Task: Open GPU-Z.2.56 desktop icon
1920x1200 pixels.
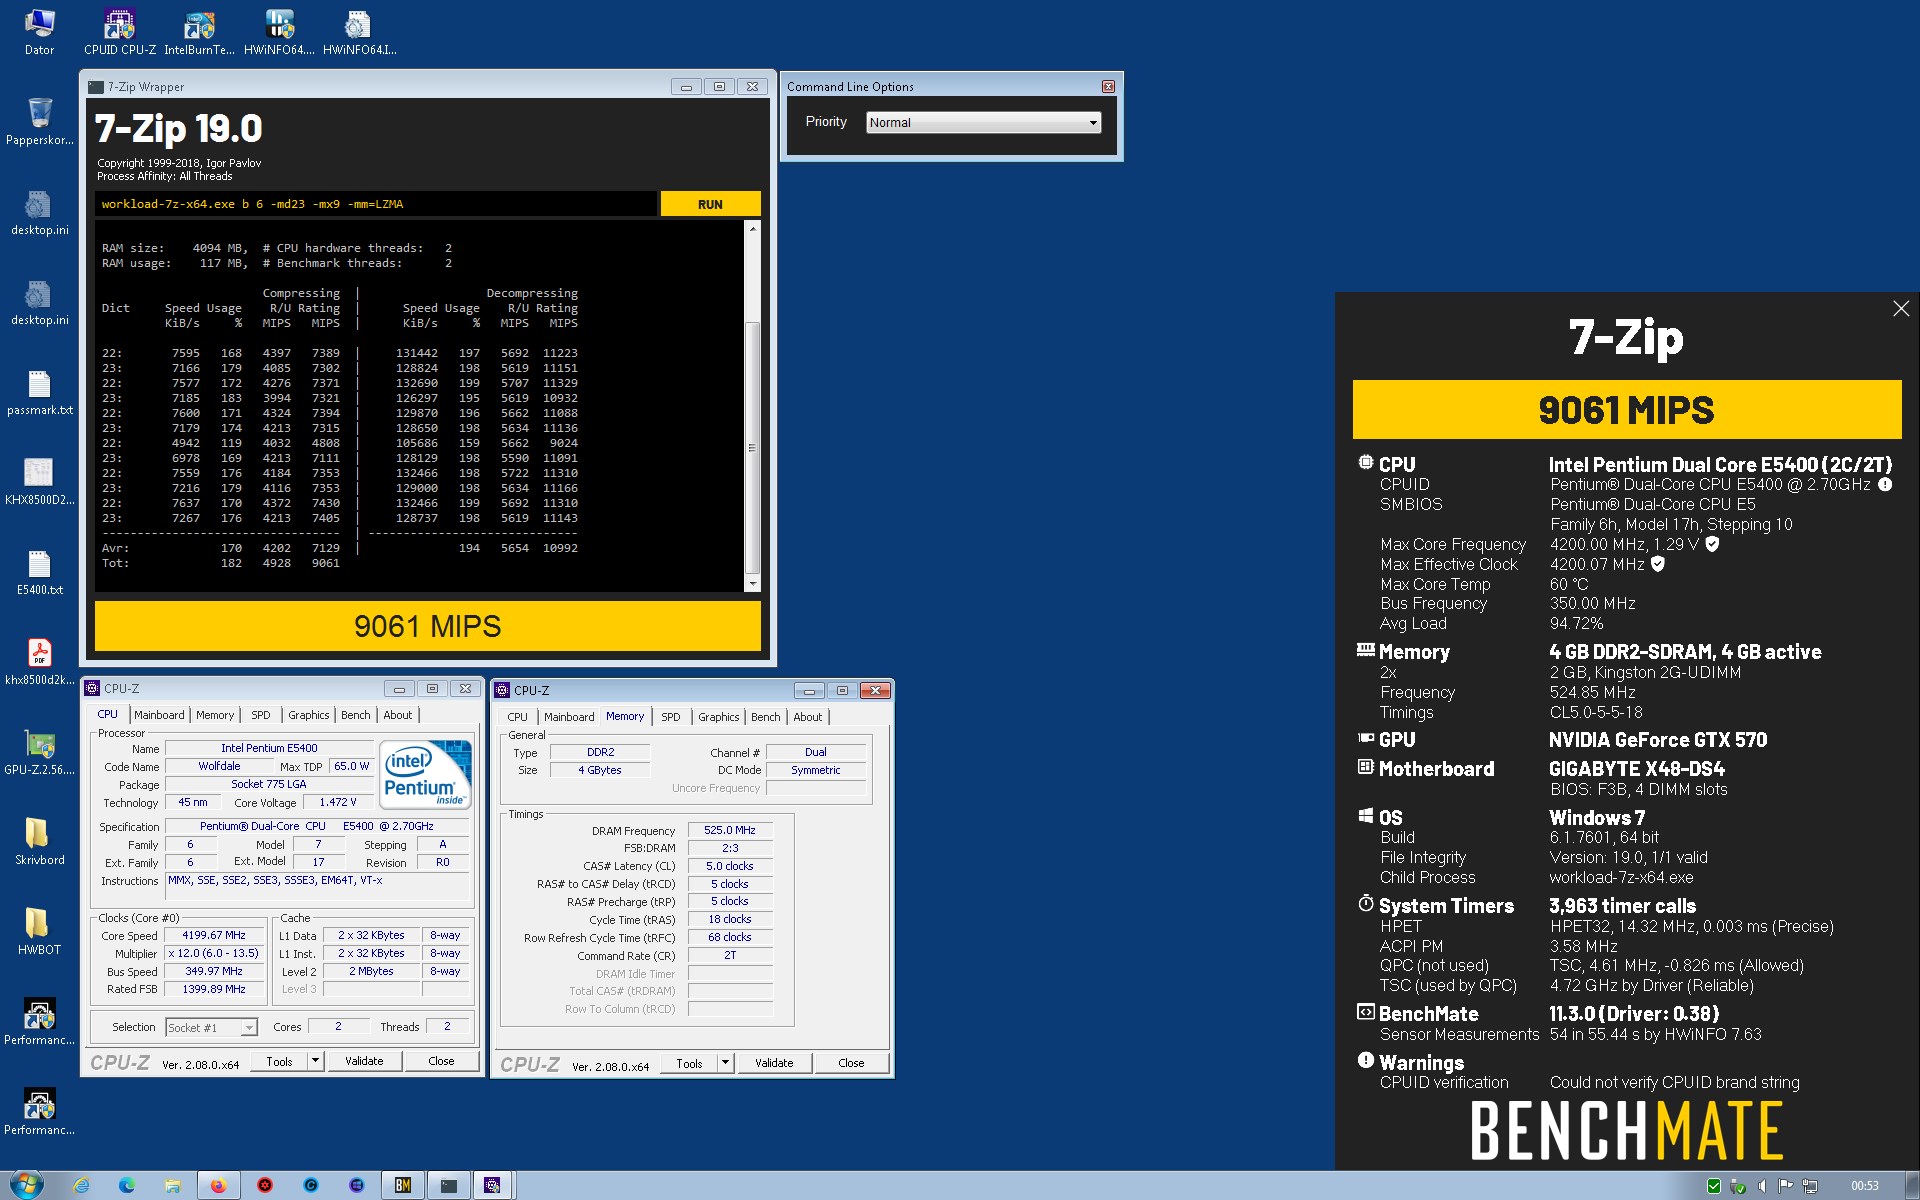Action: pyautogui.click(x=39, y=751)
